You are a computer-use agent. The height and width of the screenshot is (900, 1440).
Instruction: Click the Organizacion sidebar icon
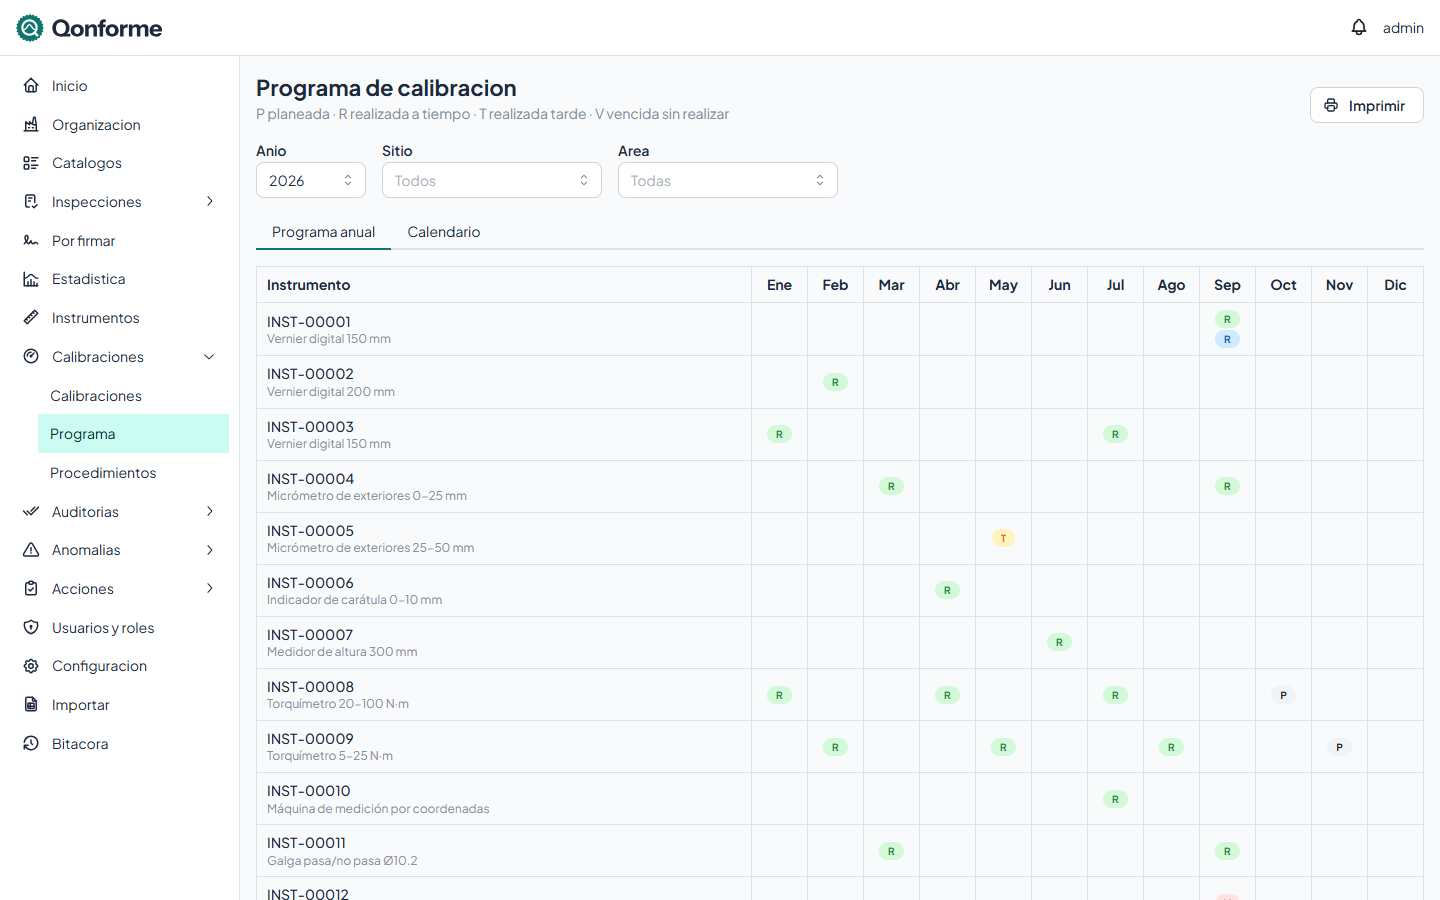pos(31,125)
